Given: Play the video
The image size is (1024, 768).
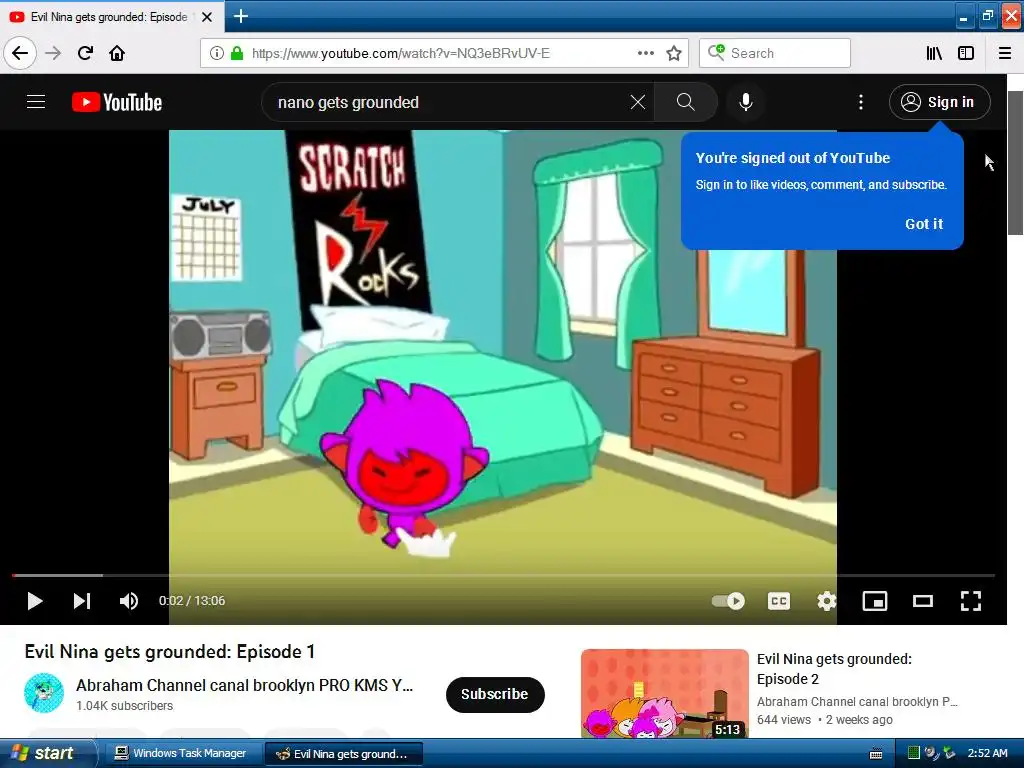Looking at the screenshot, I should pos(35,601).
